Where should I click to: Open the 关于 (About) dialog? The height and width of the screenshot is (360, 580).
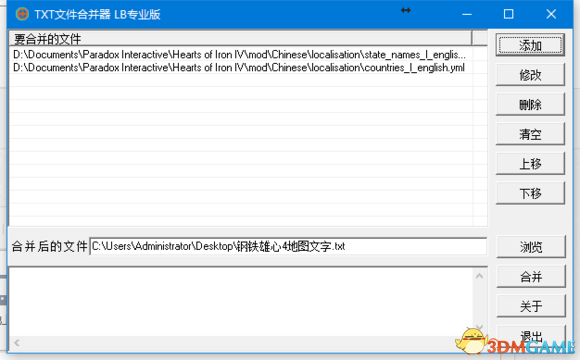531,306
